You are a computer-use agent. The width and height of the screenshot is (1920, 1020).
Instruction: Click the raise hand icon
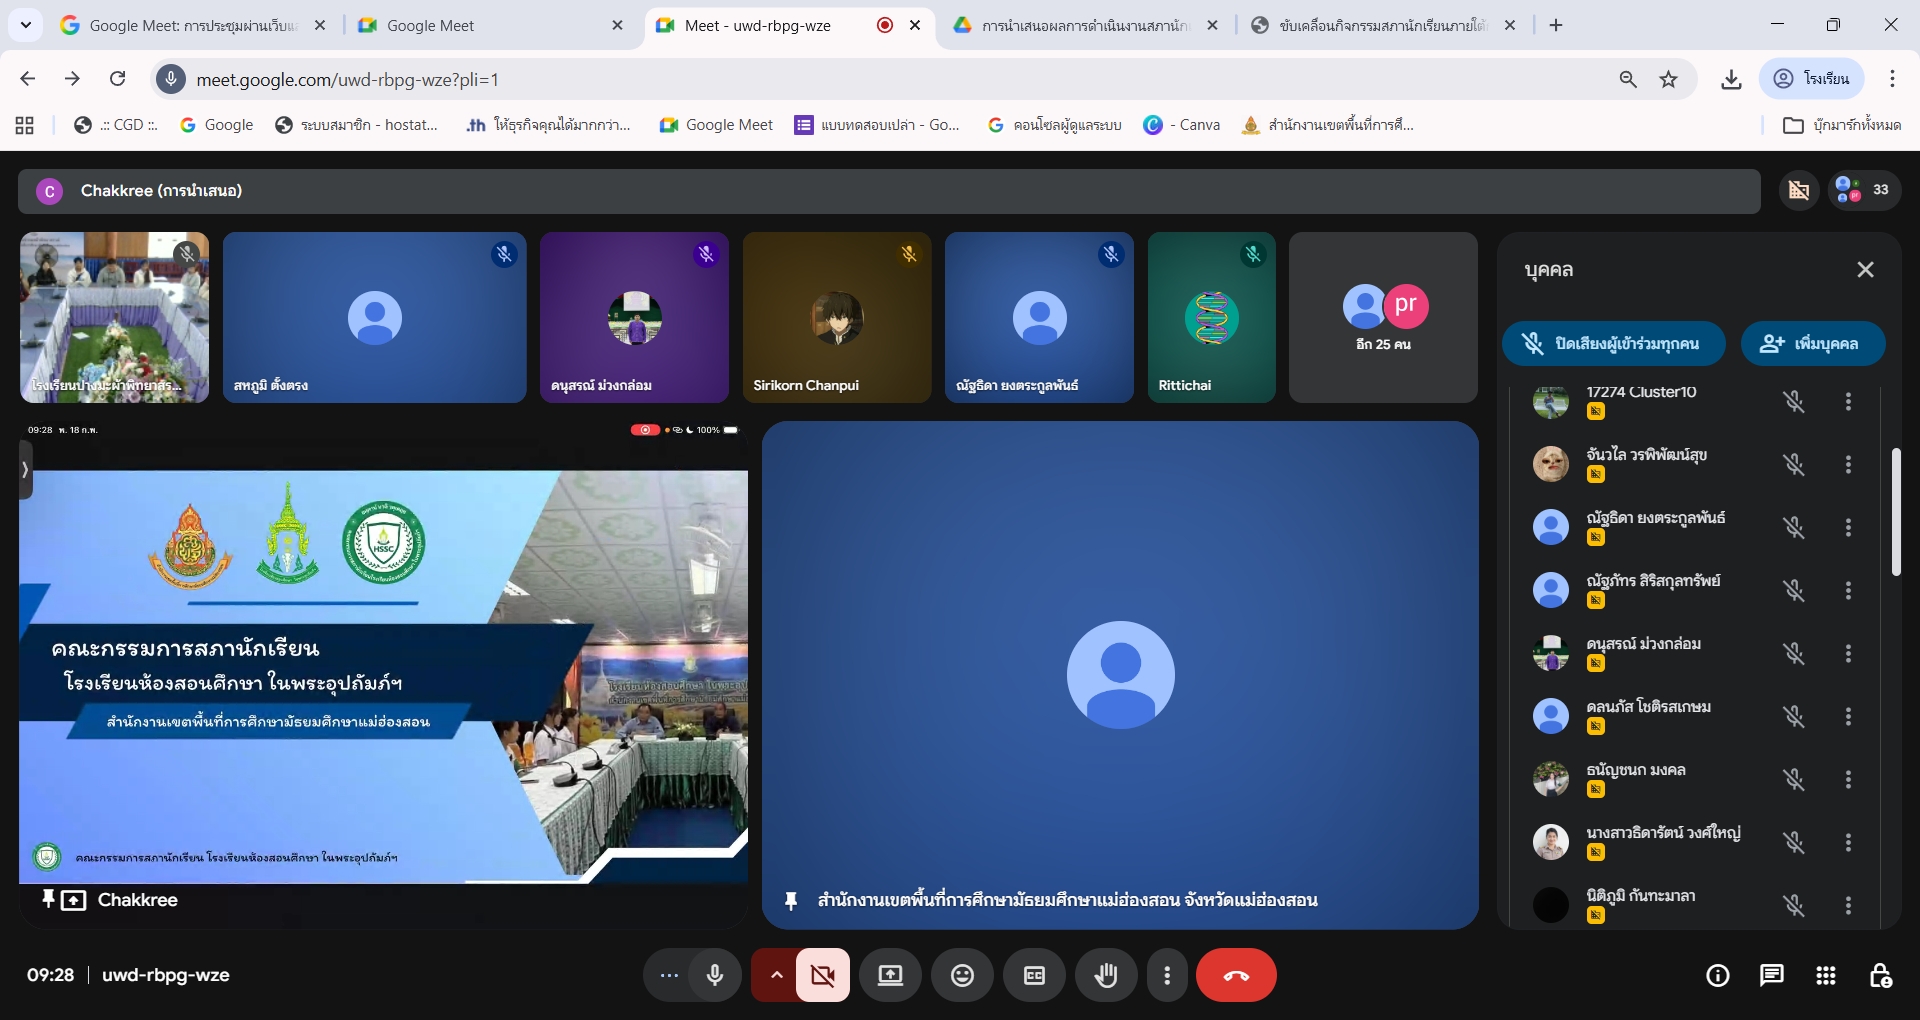click(x=1105, y=975)
